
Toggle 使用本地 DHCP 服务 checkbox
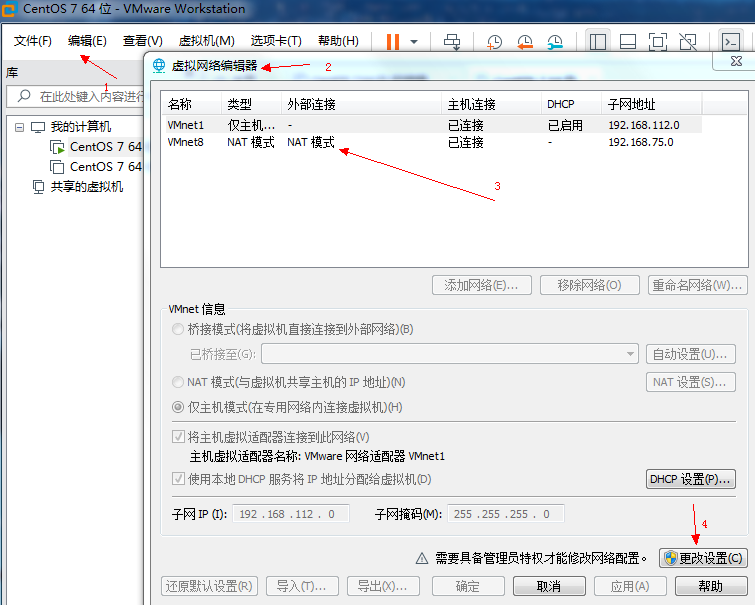[178, 479]
